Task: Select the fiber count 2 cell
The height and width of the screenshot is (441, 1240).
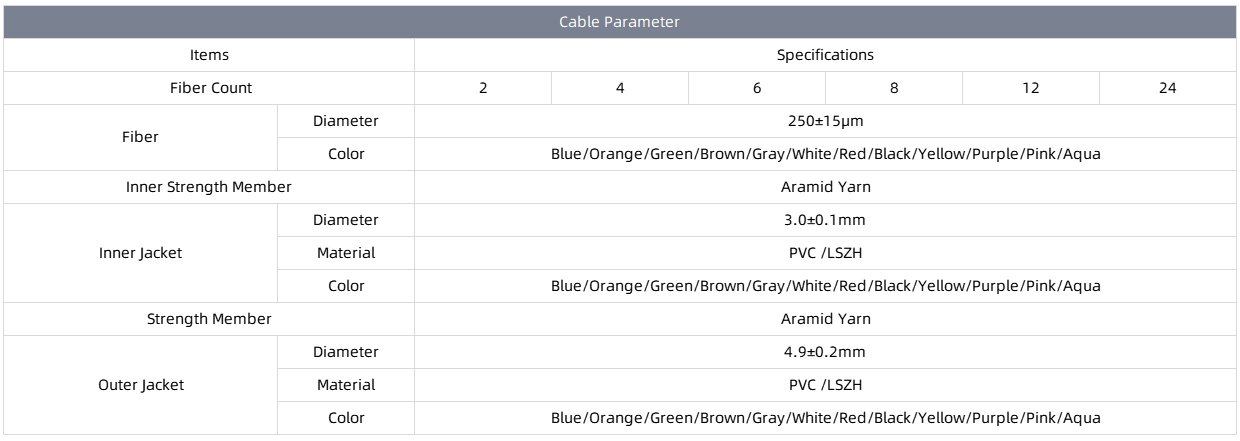Action: click(x=483, y=88)
